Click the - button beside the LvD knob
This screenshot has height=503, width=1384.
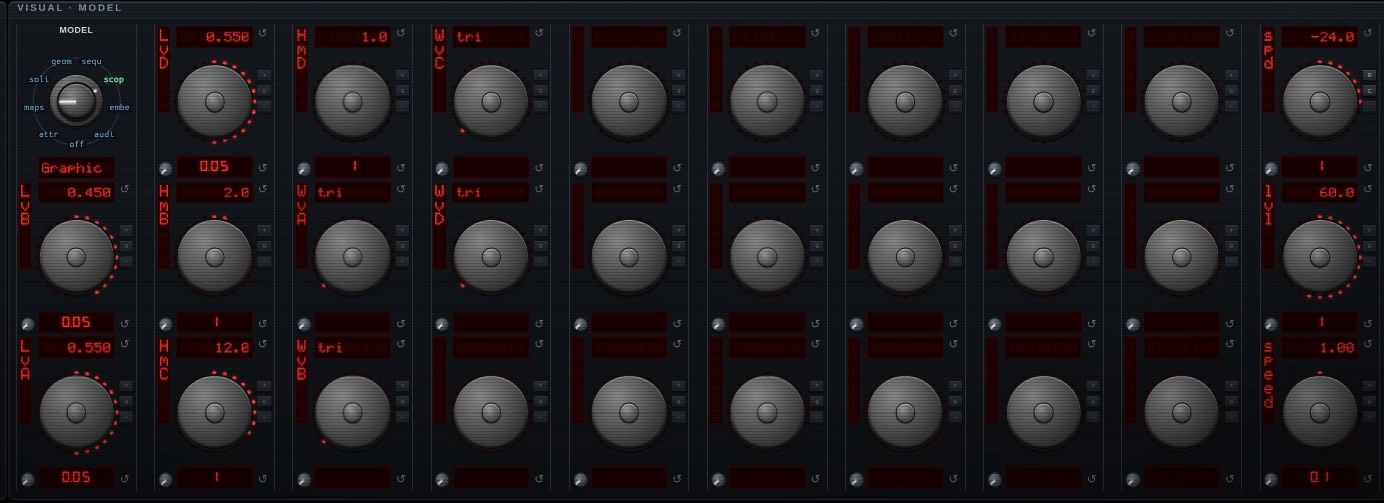pos(264,105)
